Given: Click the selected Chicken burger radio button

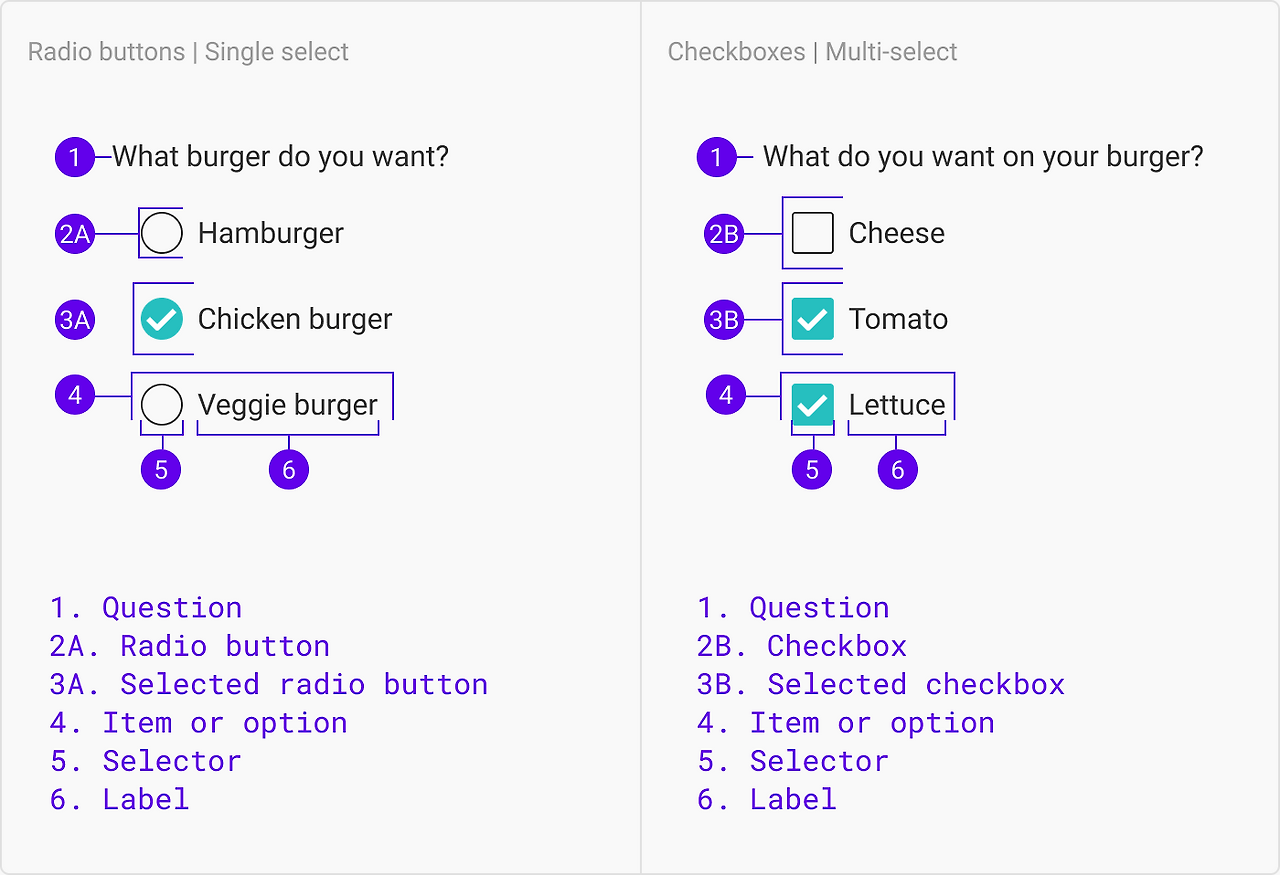Looking at the screenshot, I should pyautogui.click(x=161, y=319).
